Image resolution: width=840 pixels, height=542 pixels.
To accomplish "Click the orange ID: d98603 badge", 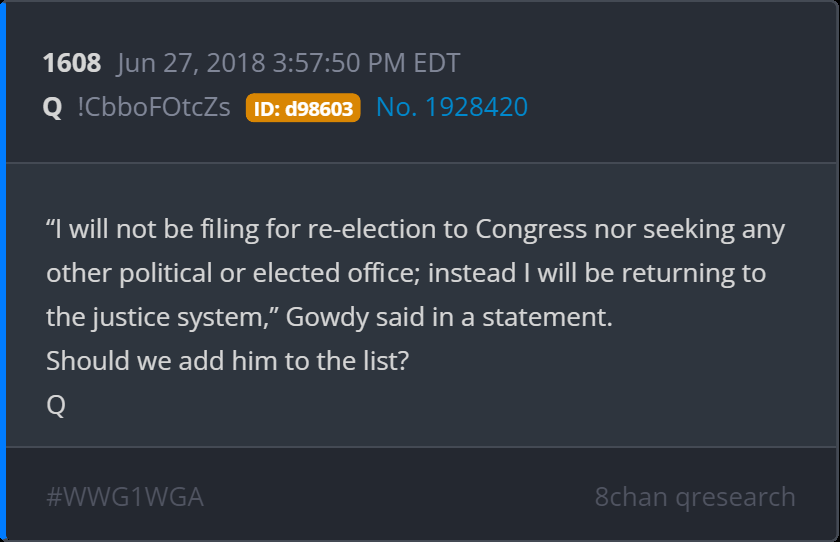I will (303, 108).
